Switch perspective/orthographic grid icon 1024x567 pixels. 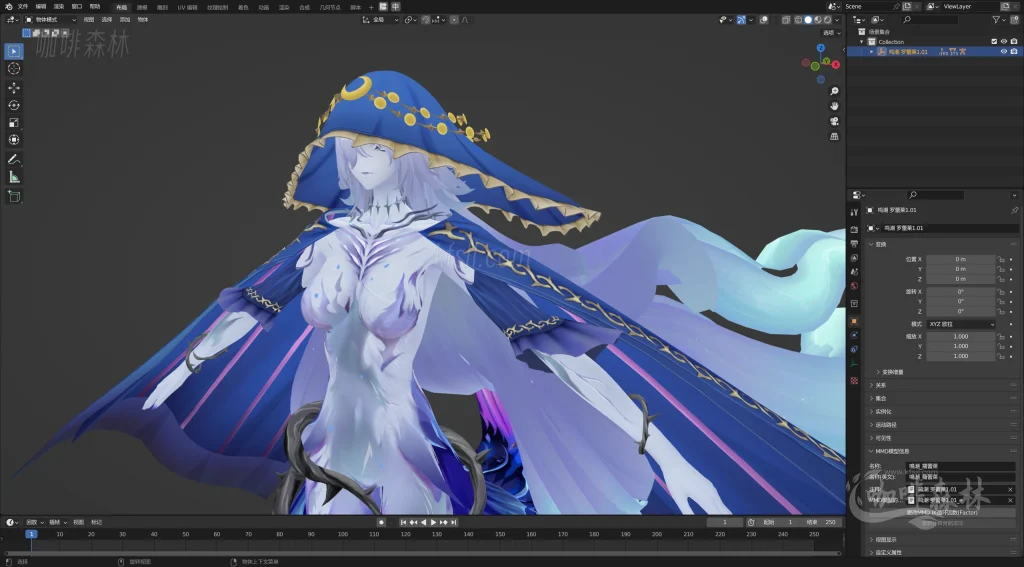tap(834, 137)
